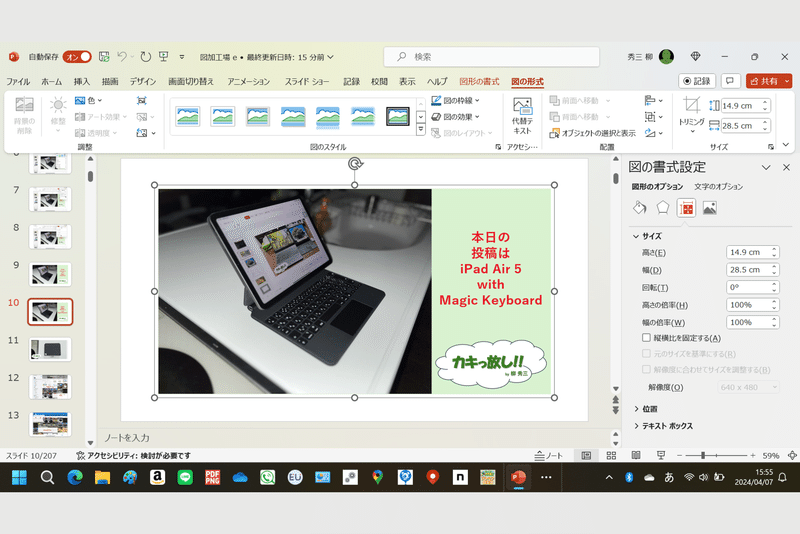Switch to reading view icon

click(636, 455)
